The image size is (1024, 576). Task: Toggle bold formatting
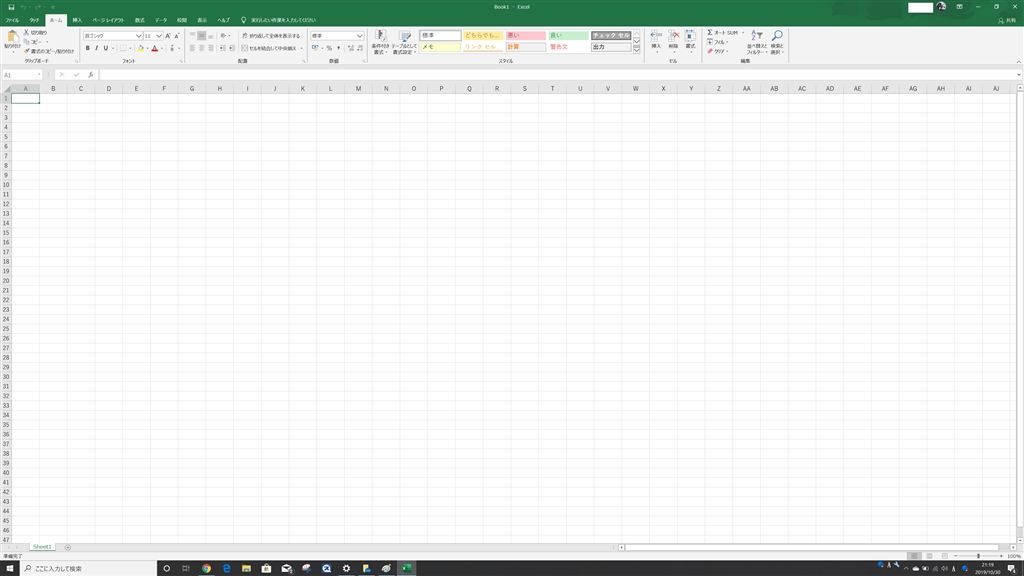(x=88, y=48)
